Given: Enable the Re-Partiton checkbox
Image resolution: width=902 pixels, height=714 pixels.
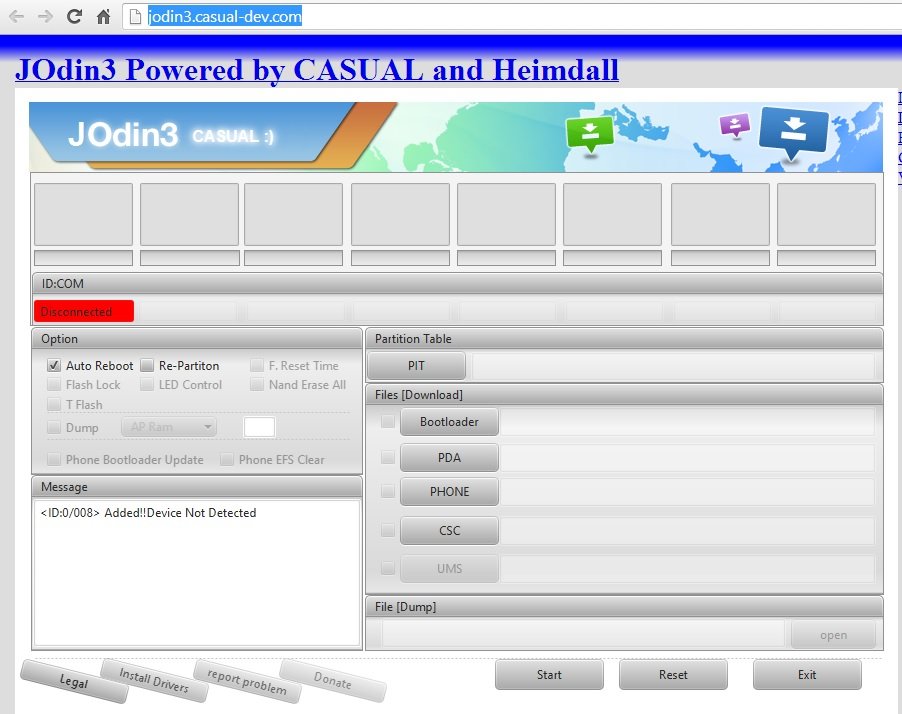Looking at the screenshot, I should pyautogui.click(x=147, y=366).
